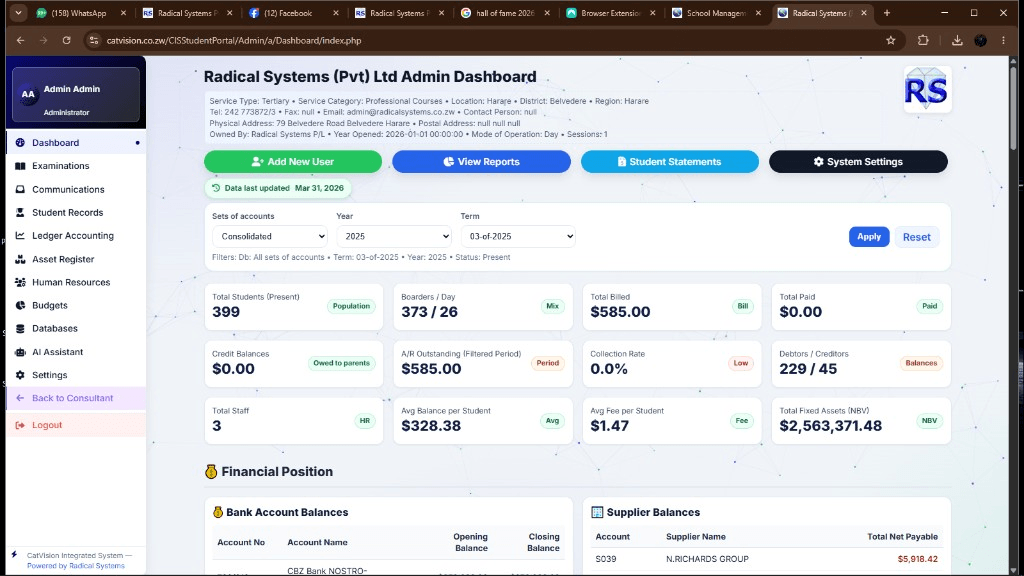Open the browser three-dot menu
The image size is (1024, 576).
click(1004, 40)
